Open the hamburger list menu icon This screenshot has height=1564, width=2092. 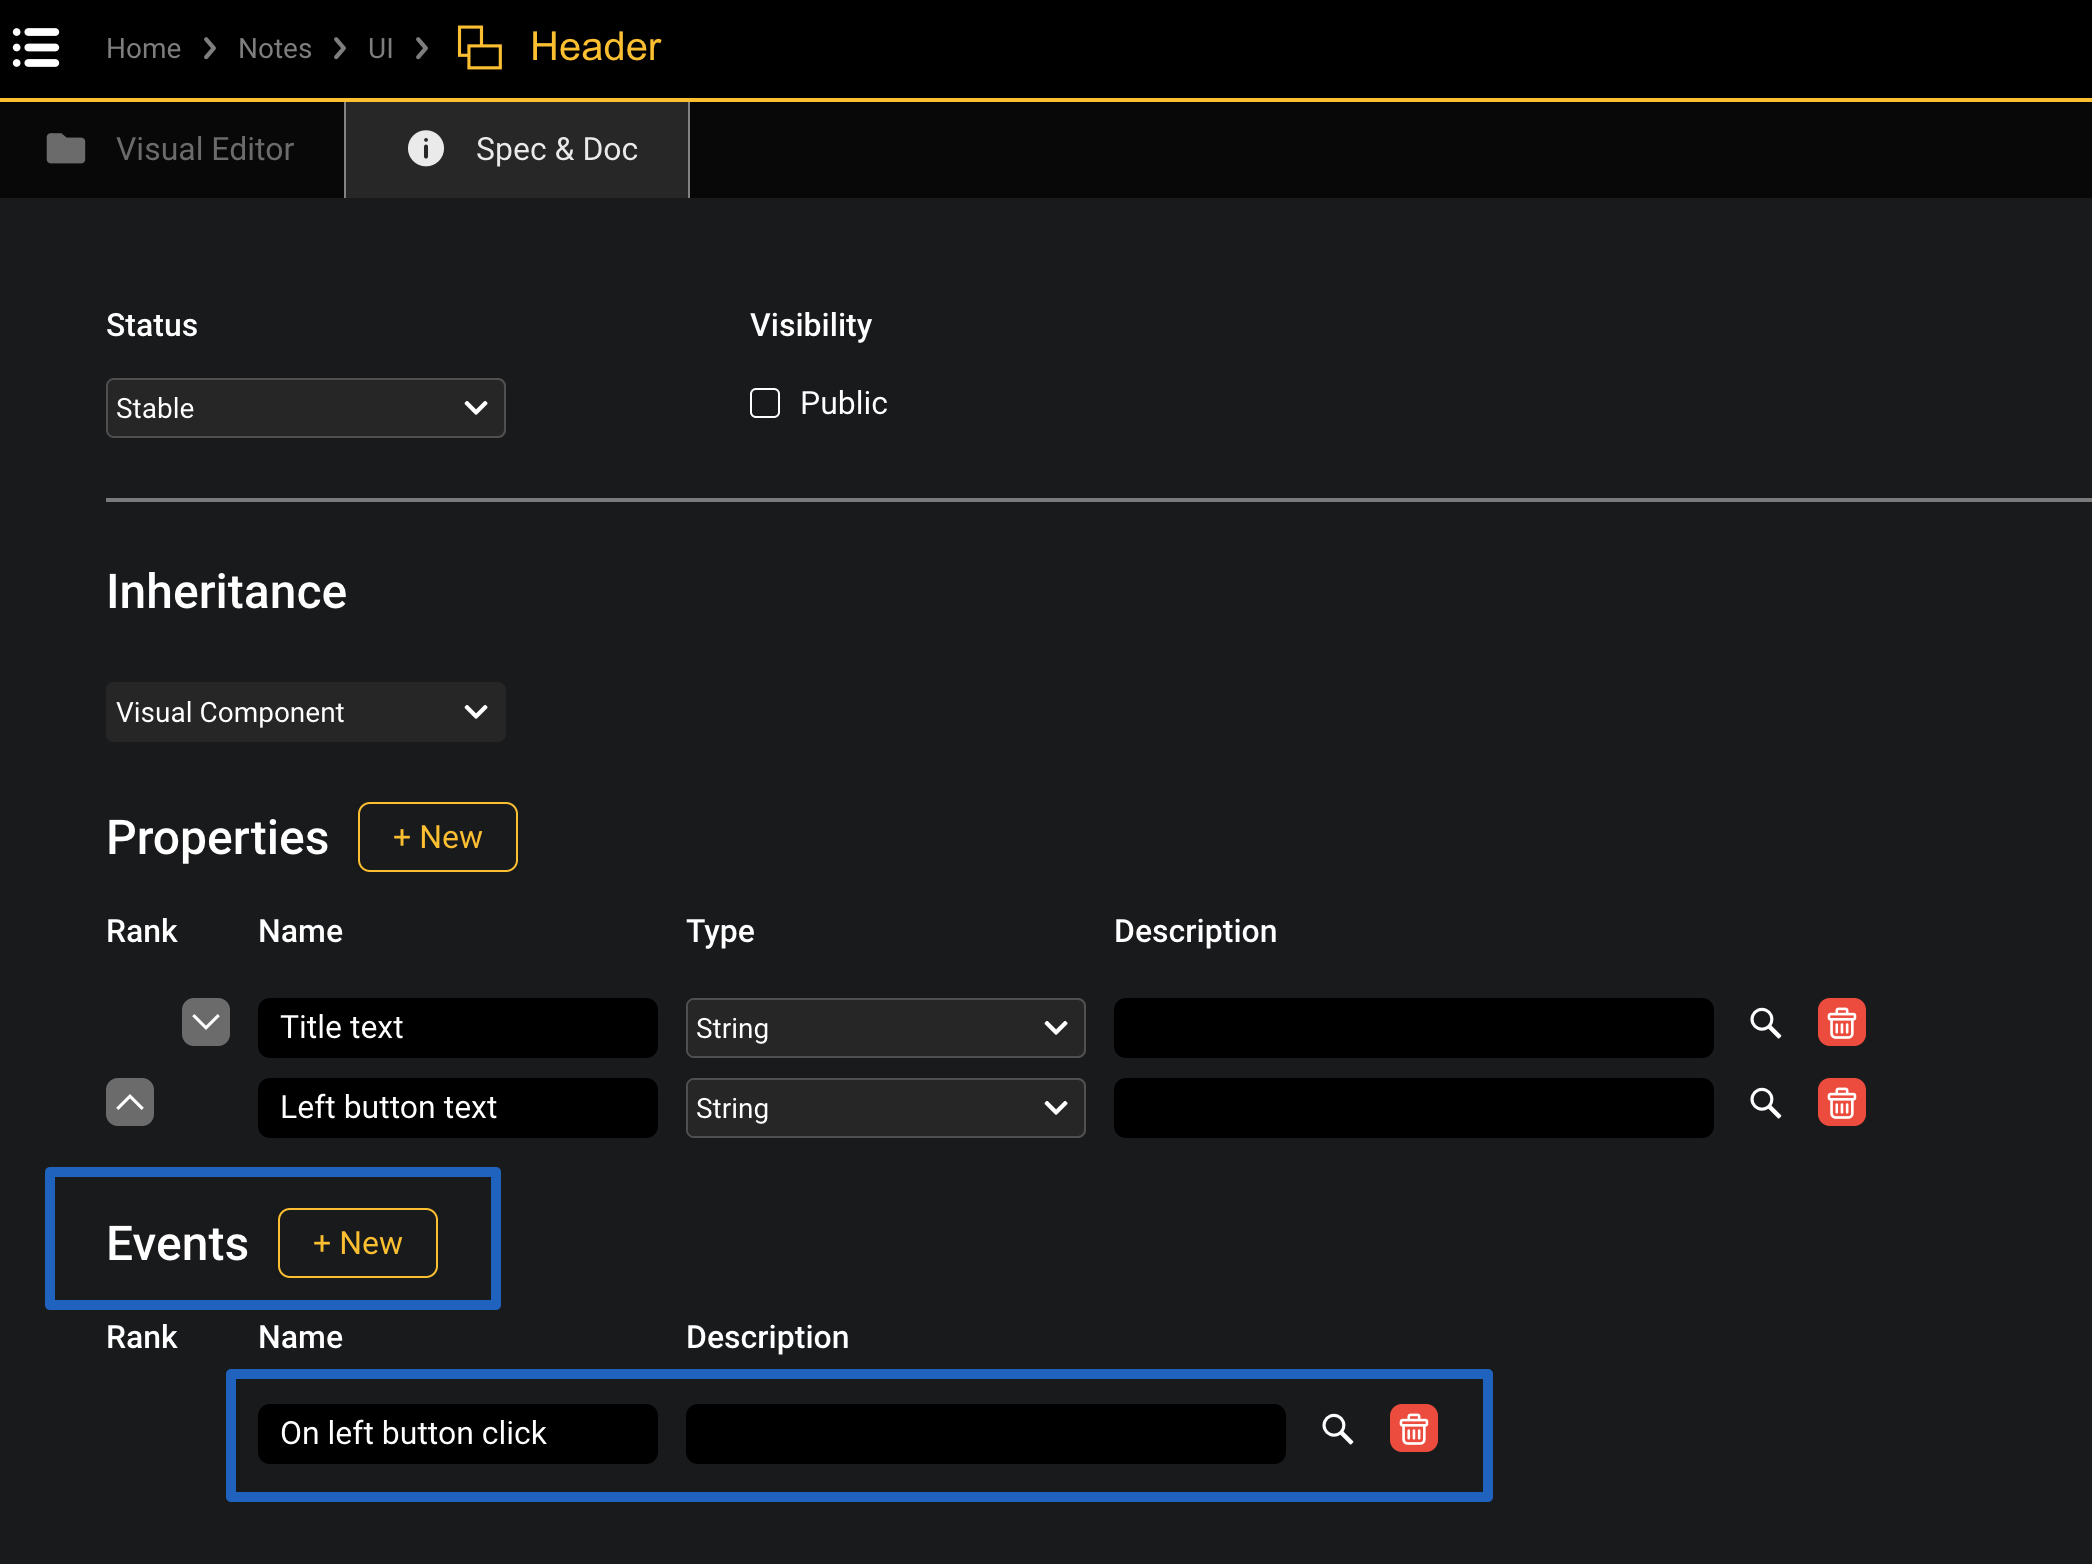tap(36, 47)
